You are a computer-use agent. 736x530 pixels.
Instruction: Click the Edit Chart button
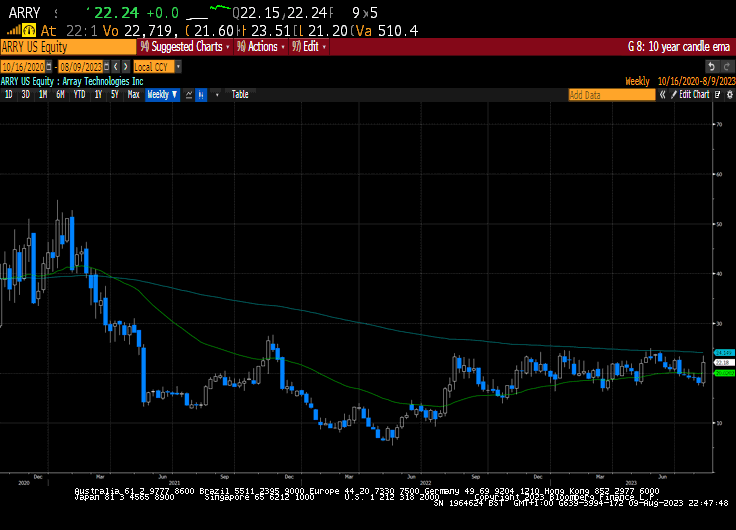690,95
